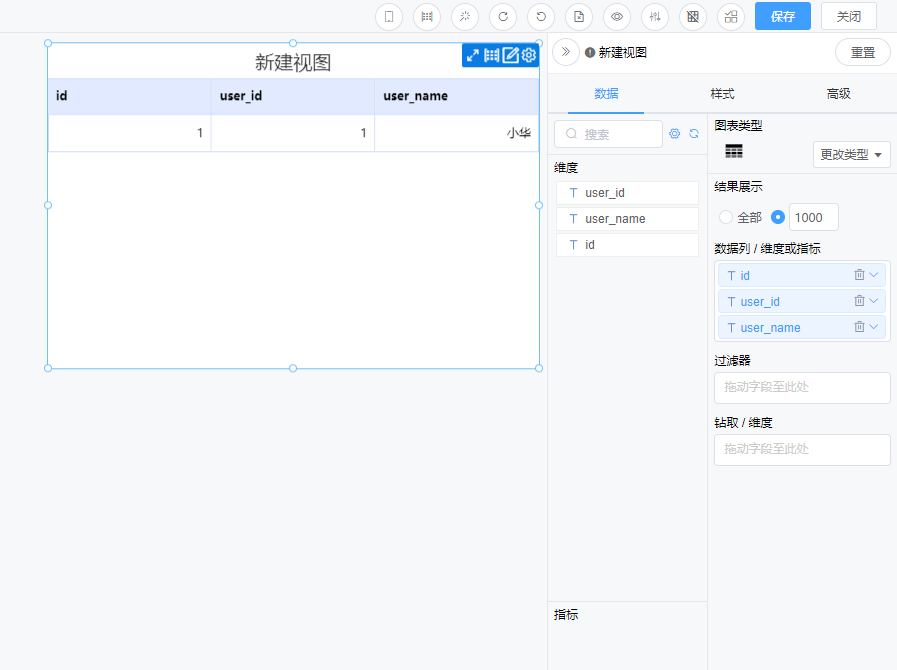897x670 pixels.
Task: Click the eye preview icon in top toolbar
Action: click(x=617, y=17)
